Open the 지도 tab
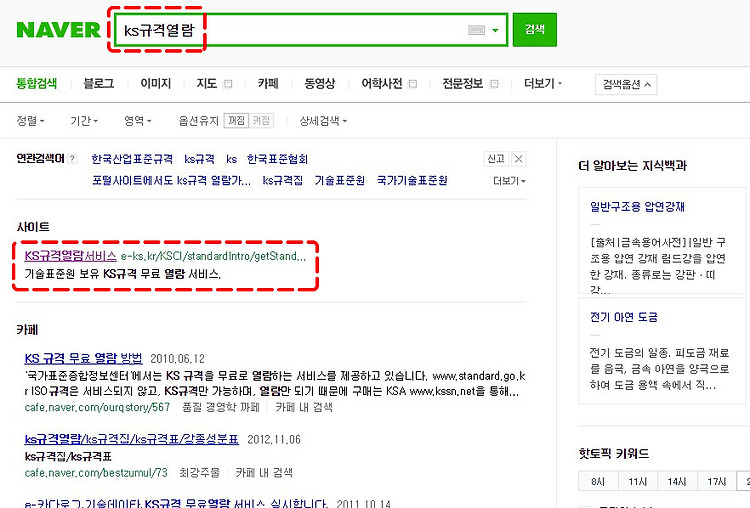750x508 pixels. click(207, 84)
